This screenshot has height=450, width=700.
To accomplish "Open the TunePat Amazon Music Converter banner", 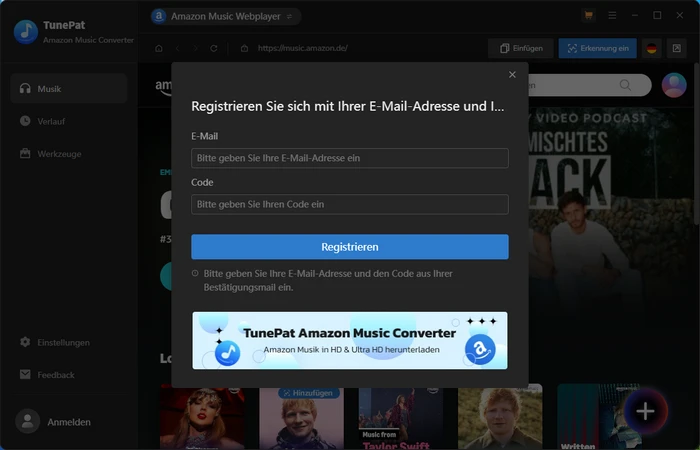I will point(350,340).
